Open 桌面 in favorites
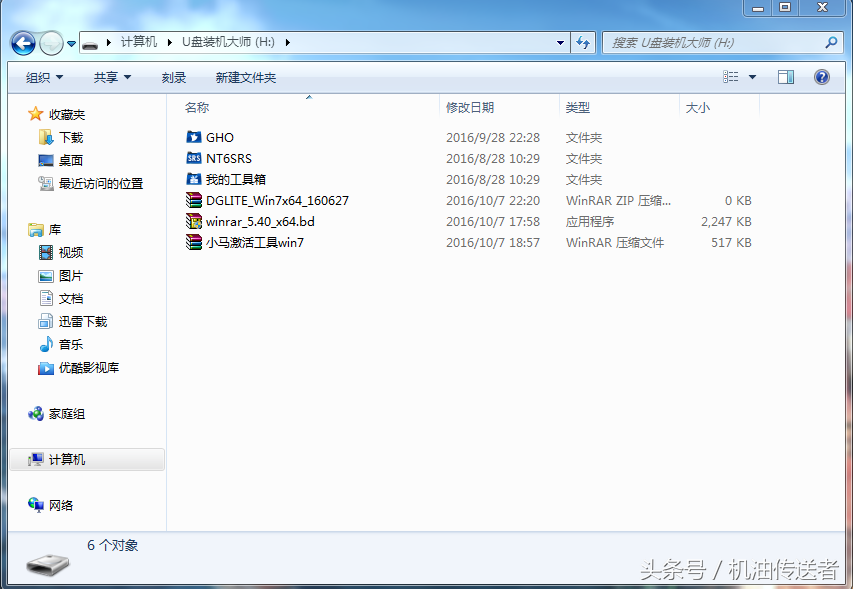This screenshot has width=853, height=589. click(71, 160)
